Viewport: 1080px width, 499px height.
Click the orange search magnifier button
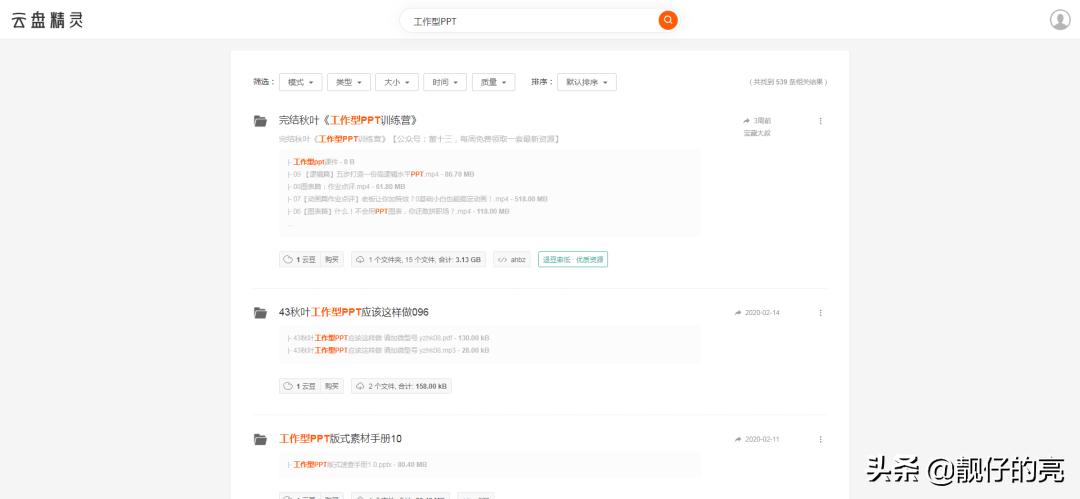(x=667, y=20)
